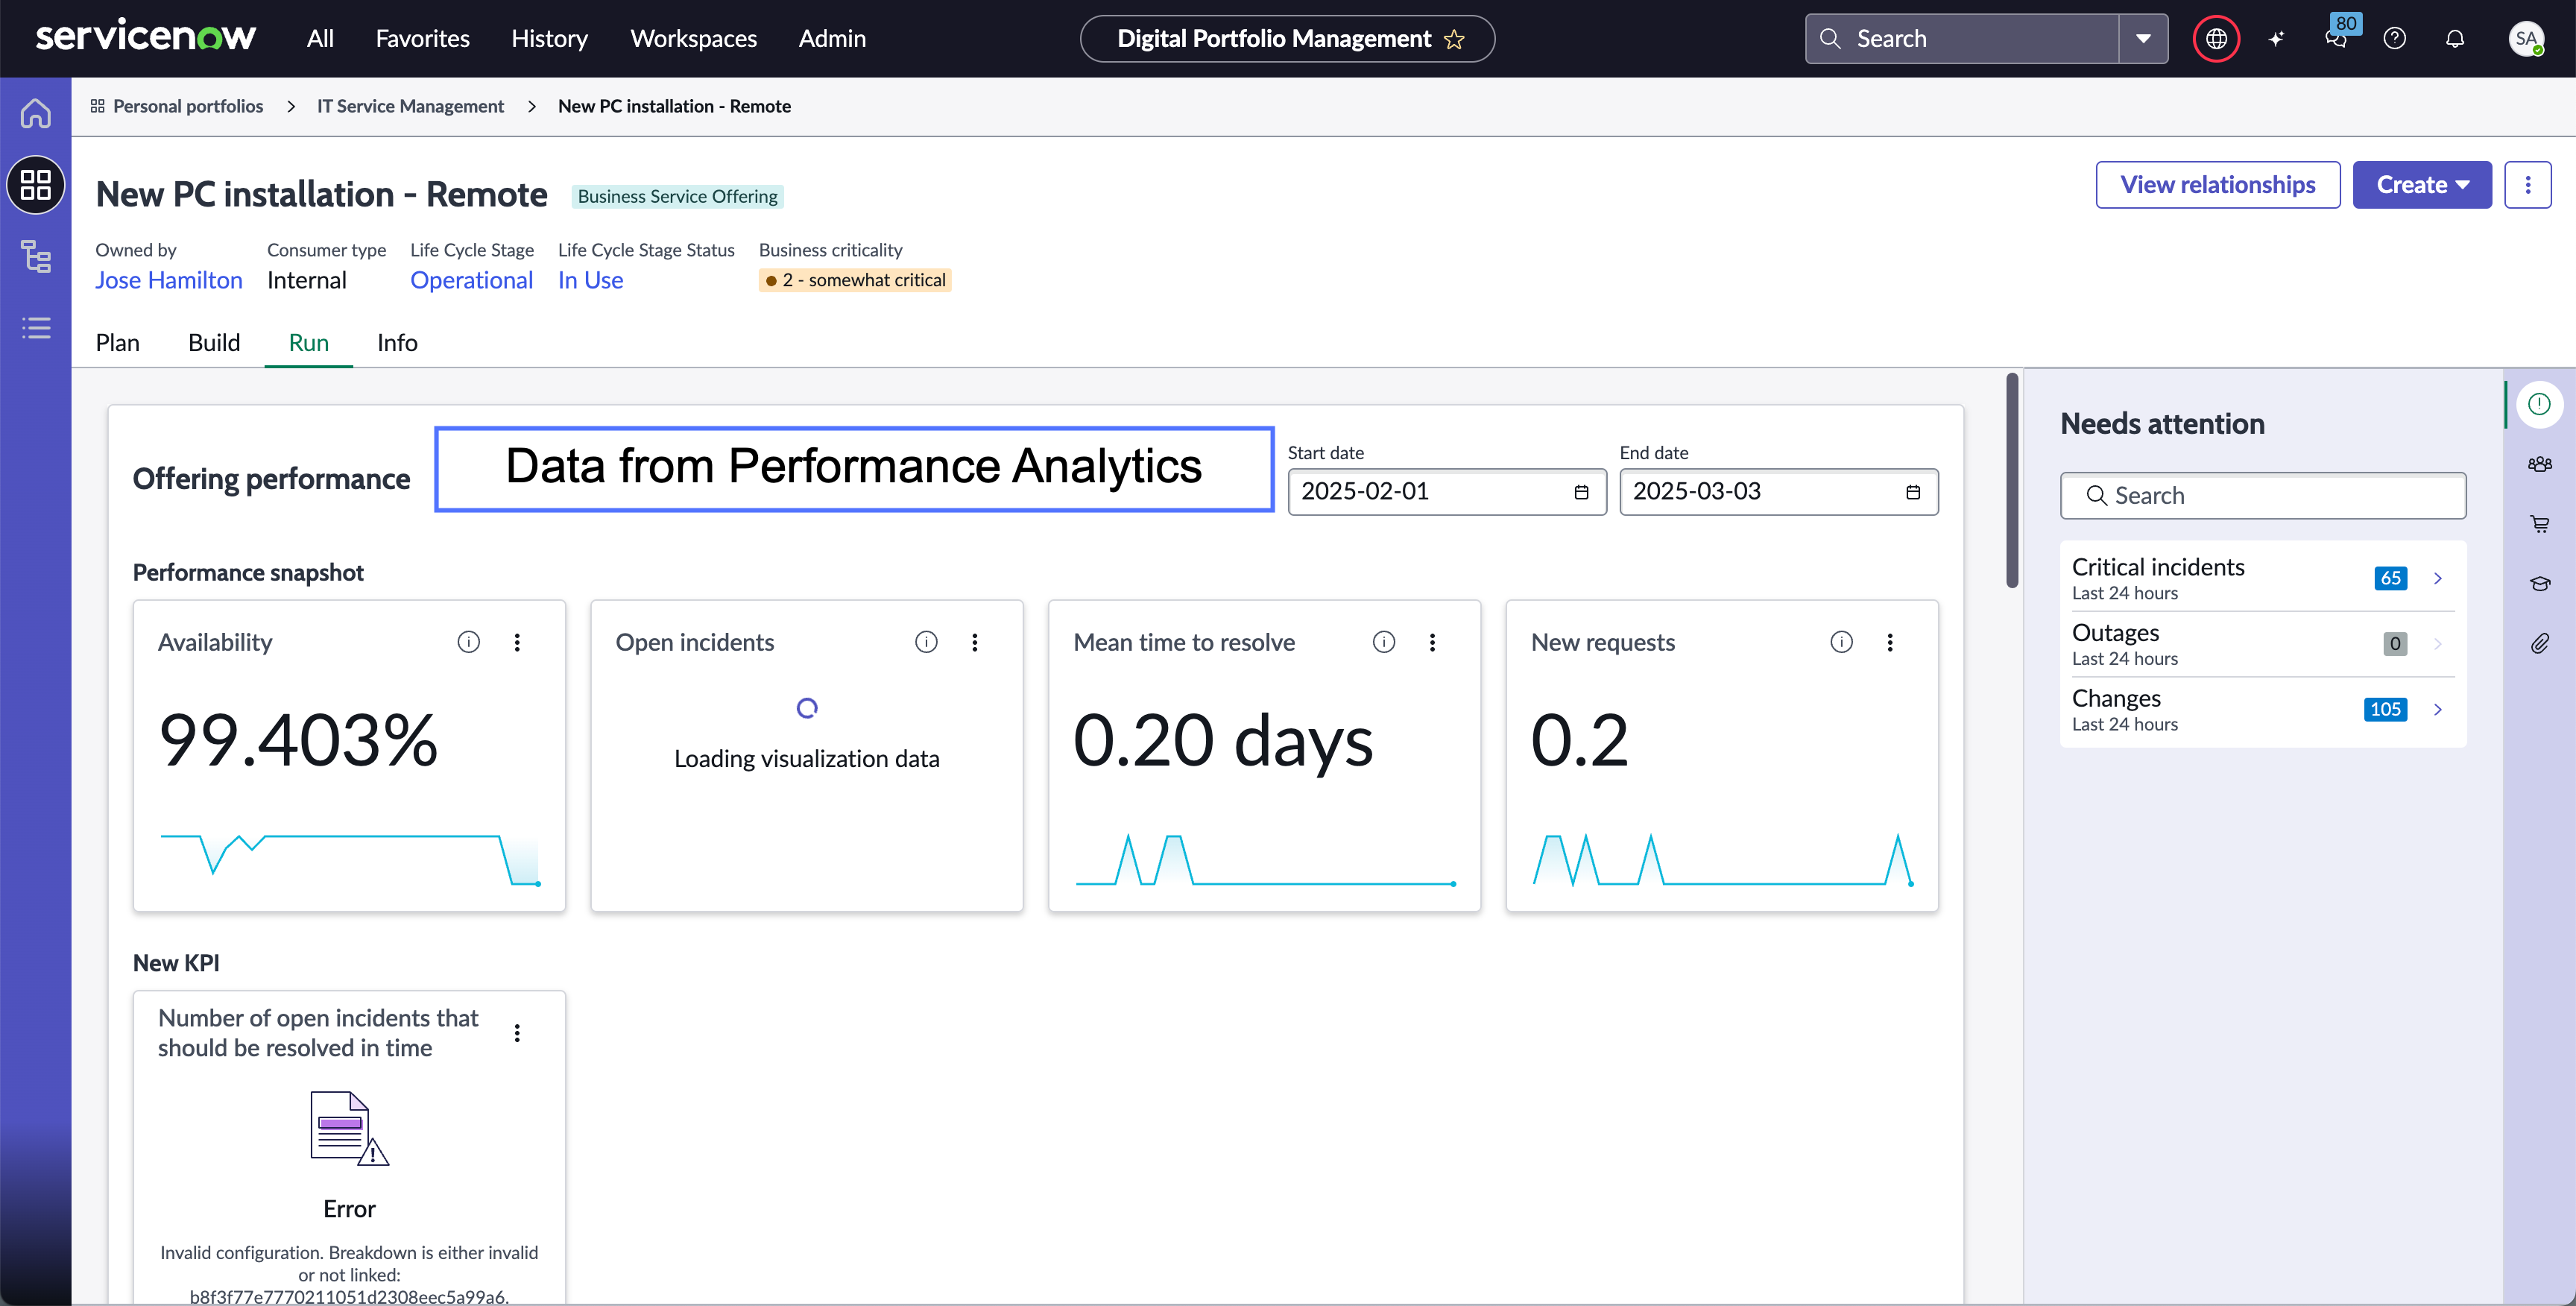2576x1306 pixels.
Task: Open the list icon in left sidebar
Action: pyautogui.click(x=36, y=328)
